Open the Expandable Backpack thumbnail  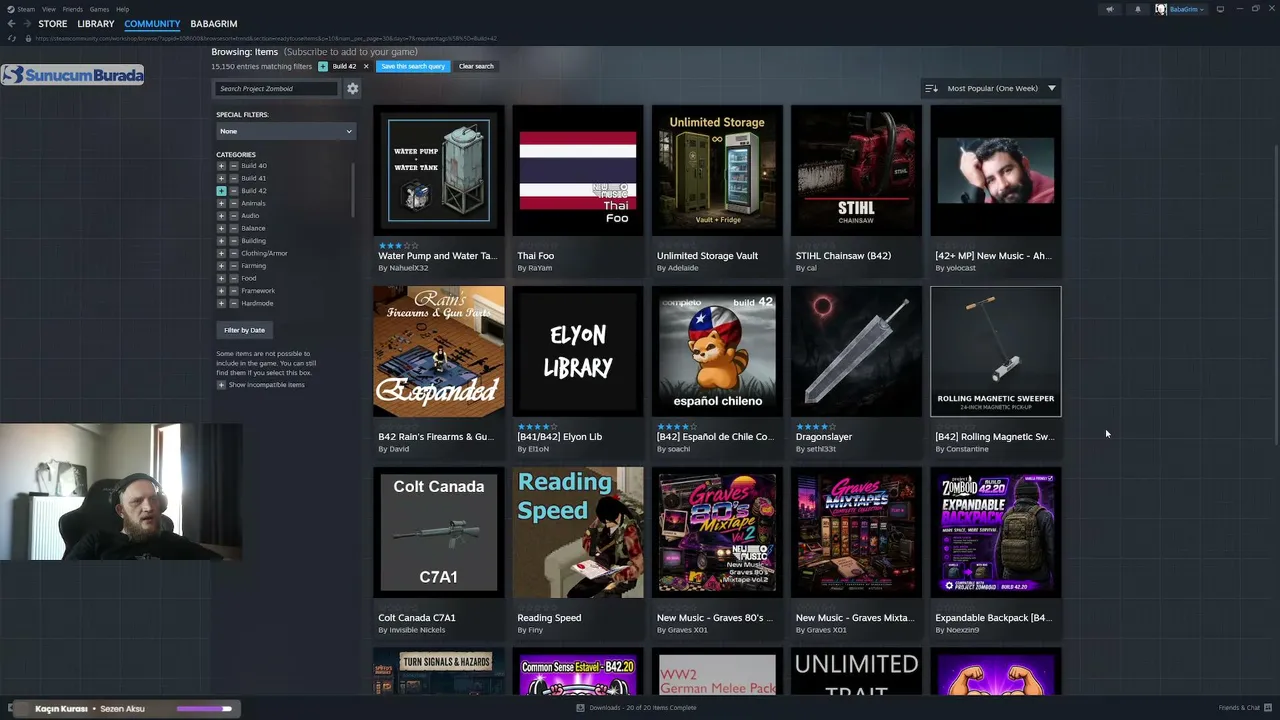coord(996,533)
